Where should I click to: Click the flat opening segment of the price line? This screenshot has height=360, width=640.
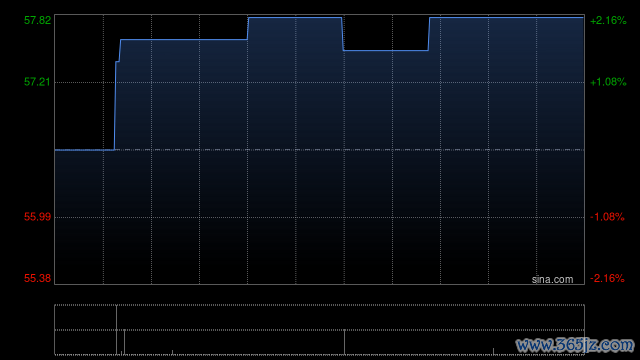[84, 150]
